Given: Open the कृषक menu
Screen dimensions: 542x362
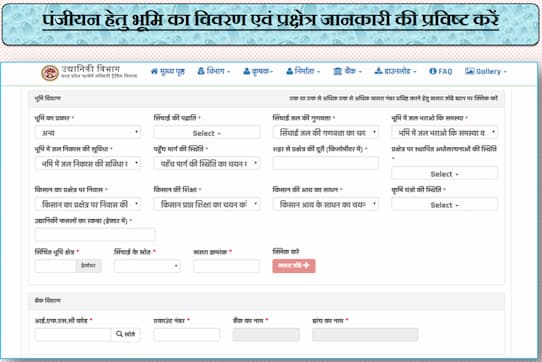Looking at the screenshot, I should 258,71.
